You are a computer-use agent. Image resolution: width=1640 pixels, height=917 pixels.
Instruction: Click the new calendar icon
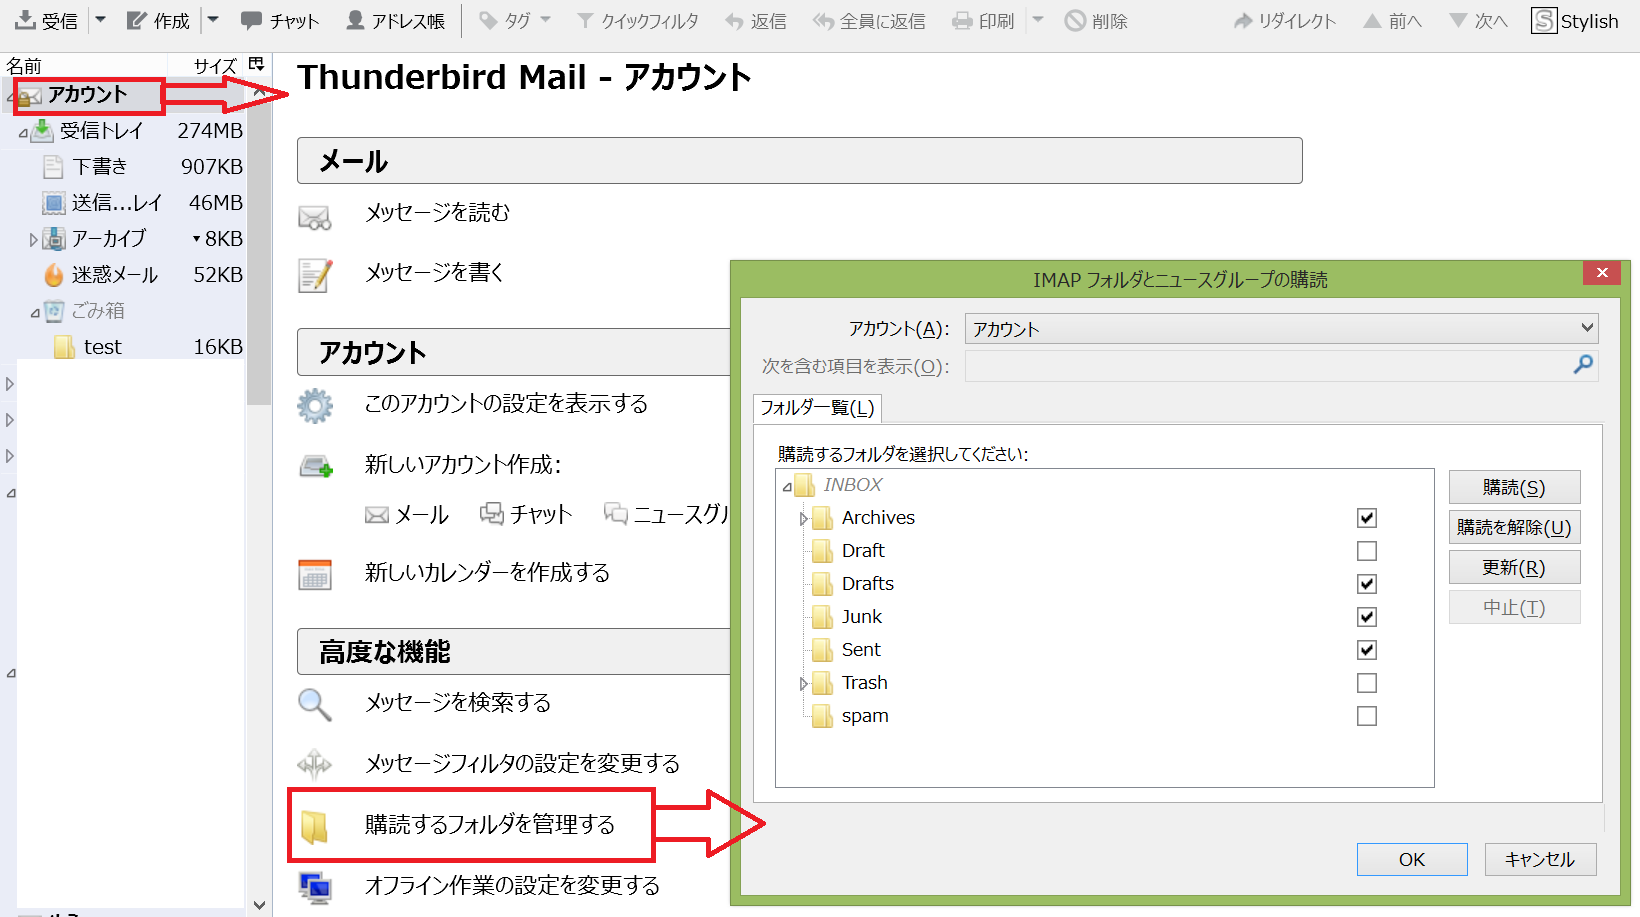click(x=315, y=574)
